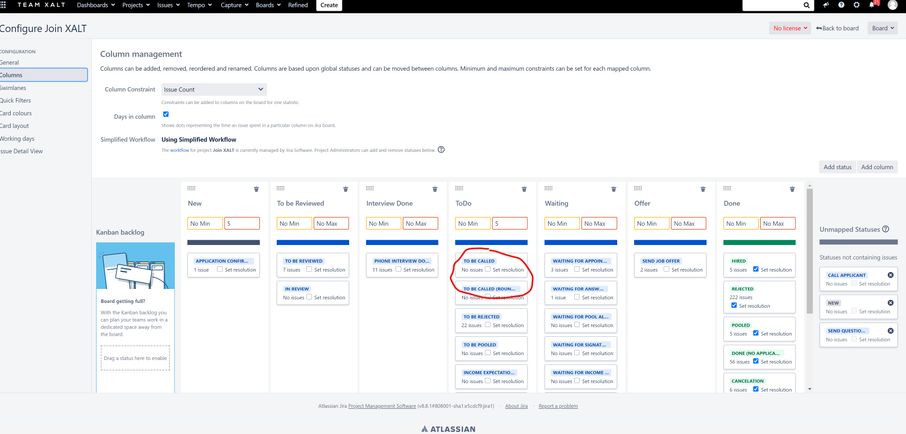Image resolution: width=906 pixels, height=434 pixels.
Task: Remove the NEW unmapped status
Action: point(890,303)
